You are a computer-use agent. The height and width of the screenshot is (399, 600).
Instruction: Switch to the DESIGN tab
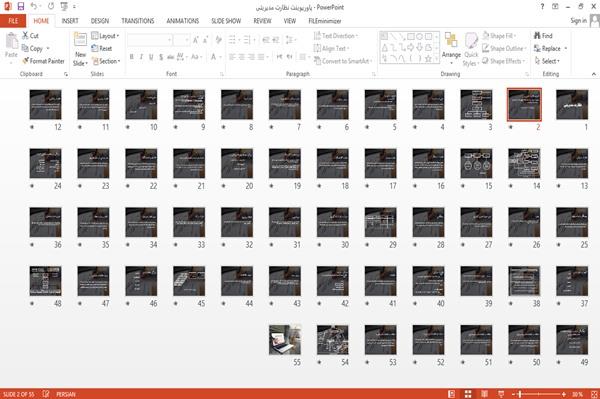[100, 21]
